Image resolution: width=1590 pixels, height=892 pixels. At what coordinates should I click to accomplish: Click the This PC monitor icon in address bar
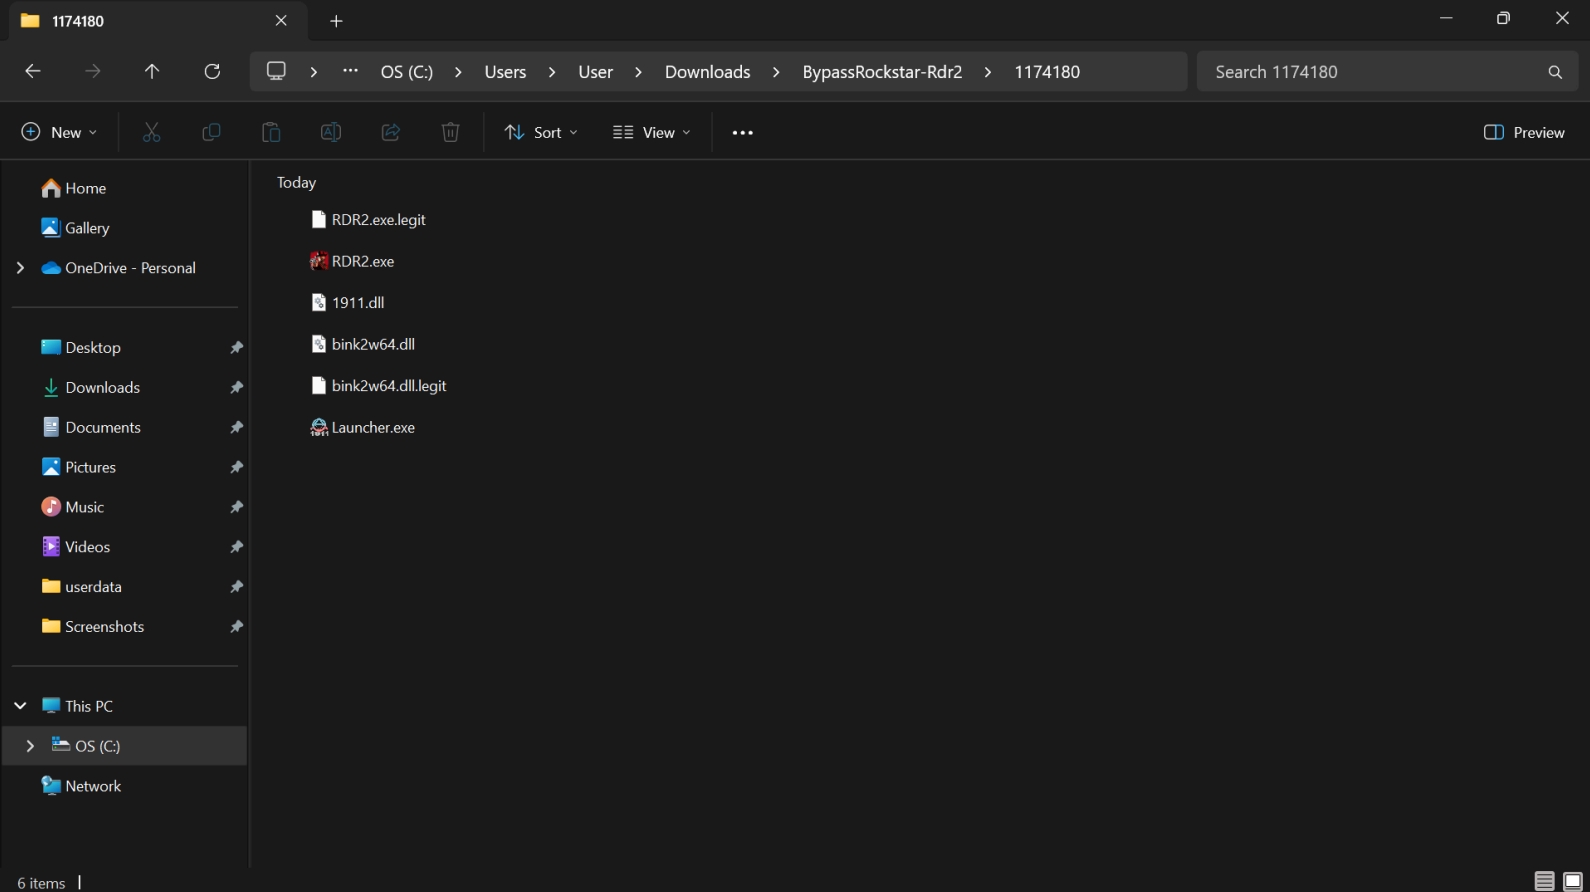pos(276,71)
